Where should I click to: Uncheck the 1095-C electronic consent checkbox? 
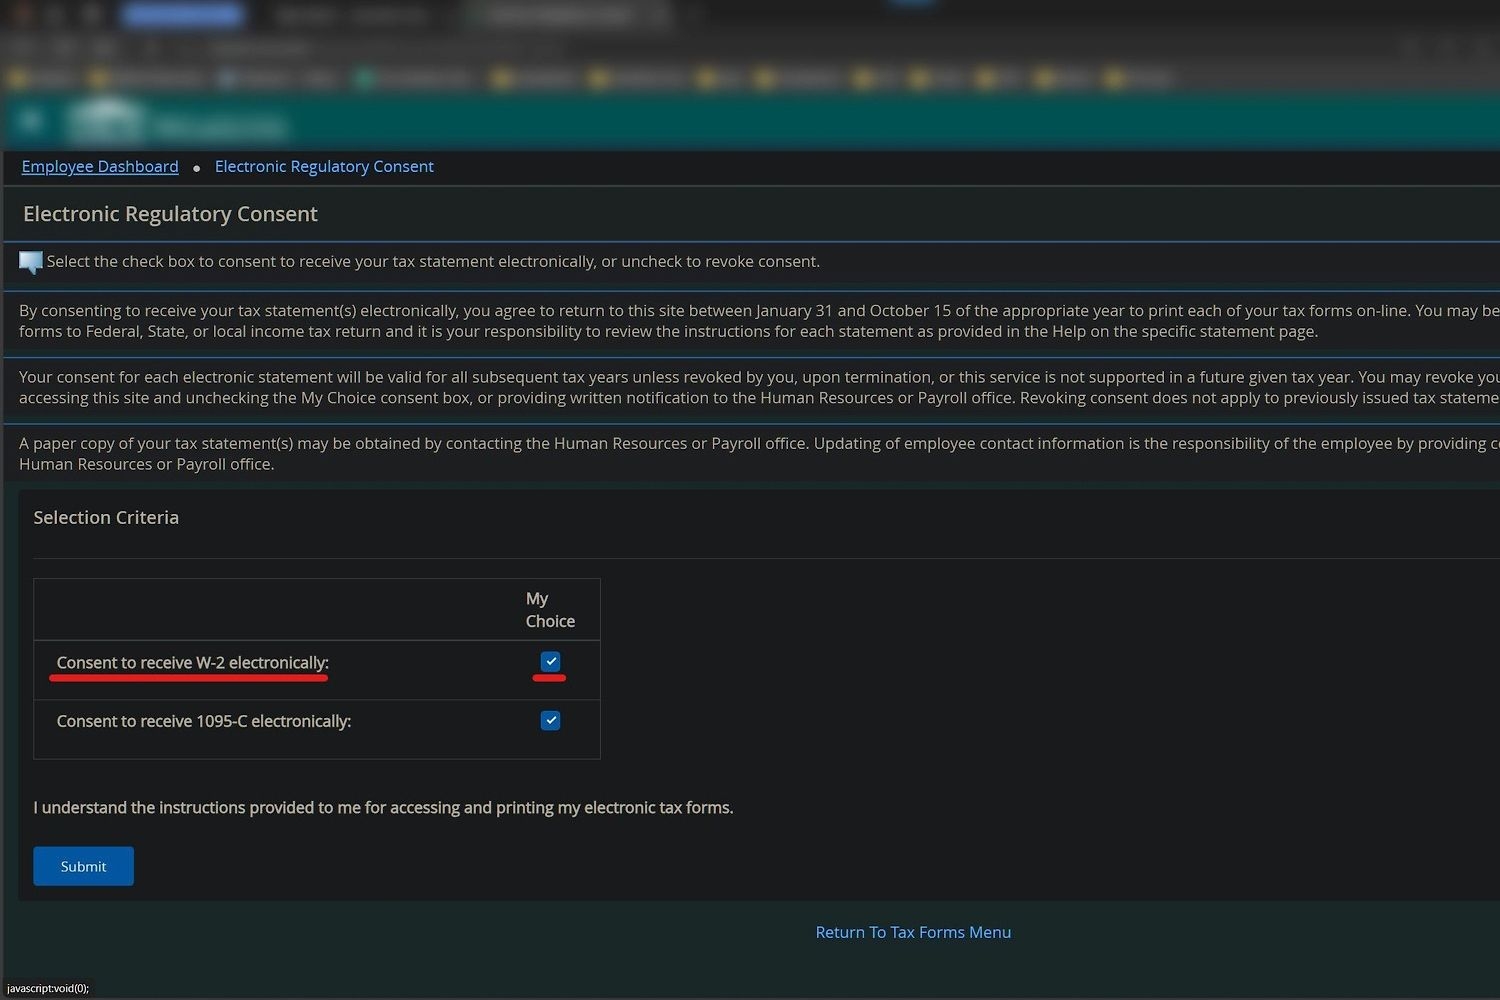(x=550, y=721)
